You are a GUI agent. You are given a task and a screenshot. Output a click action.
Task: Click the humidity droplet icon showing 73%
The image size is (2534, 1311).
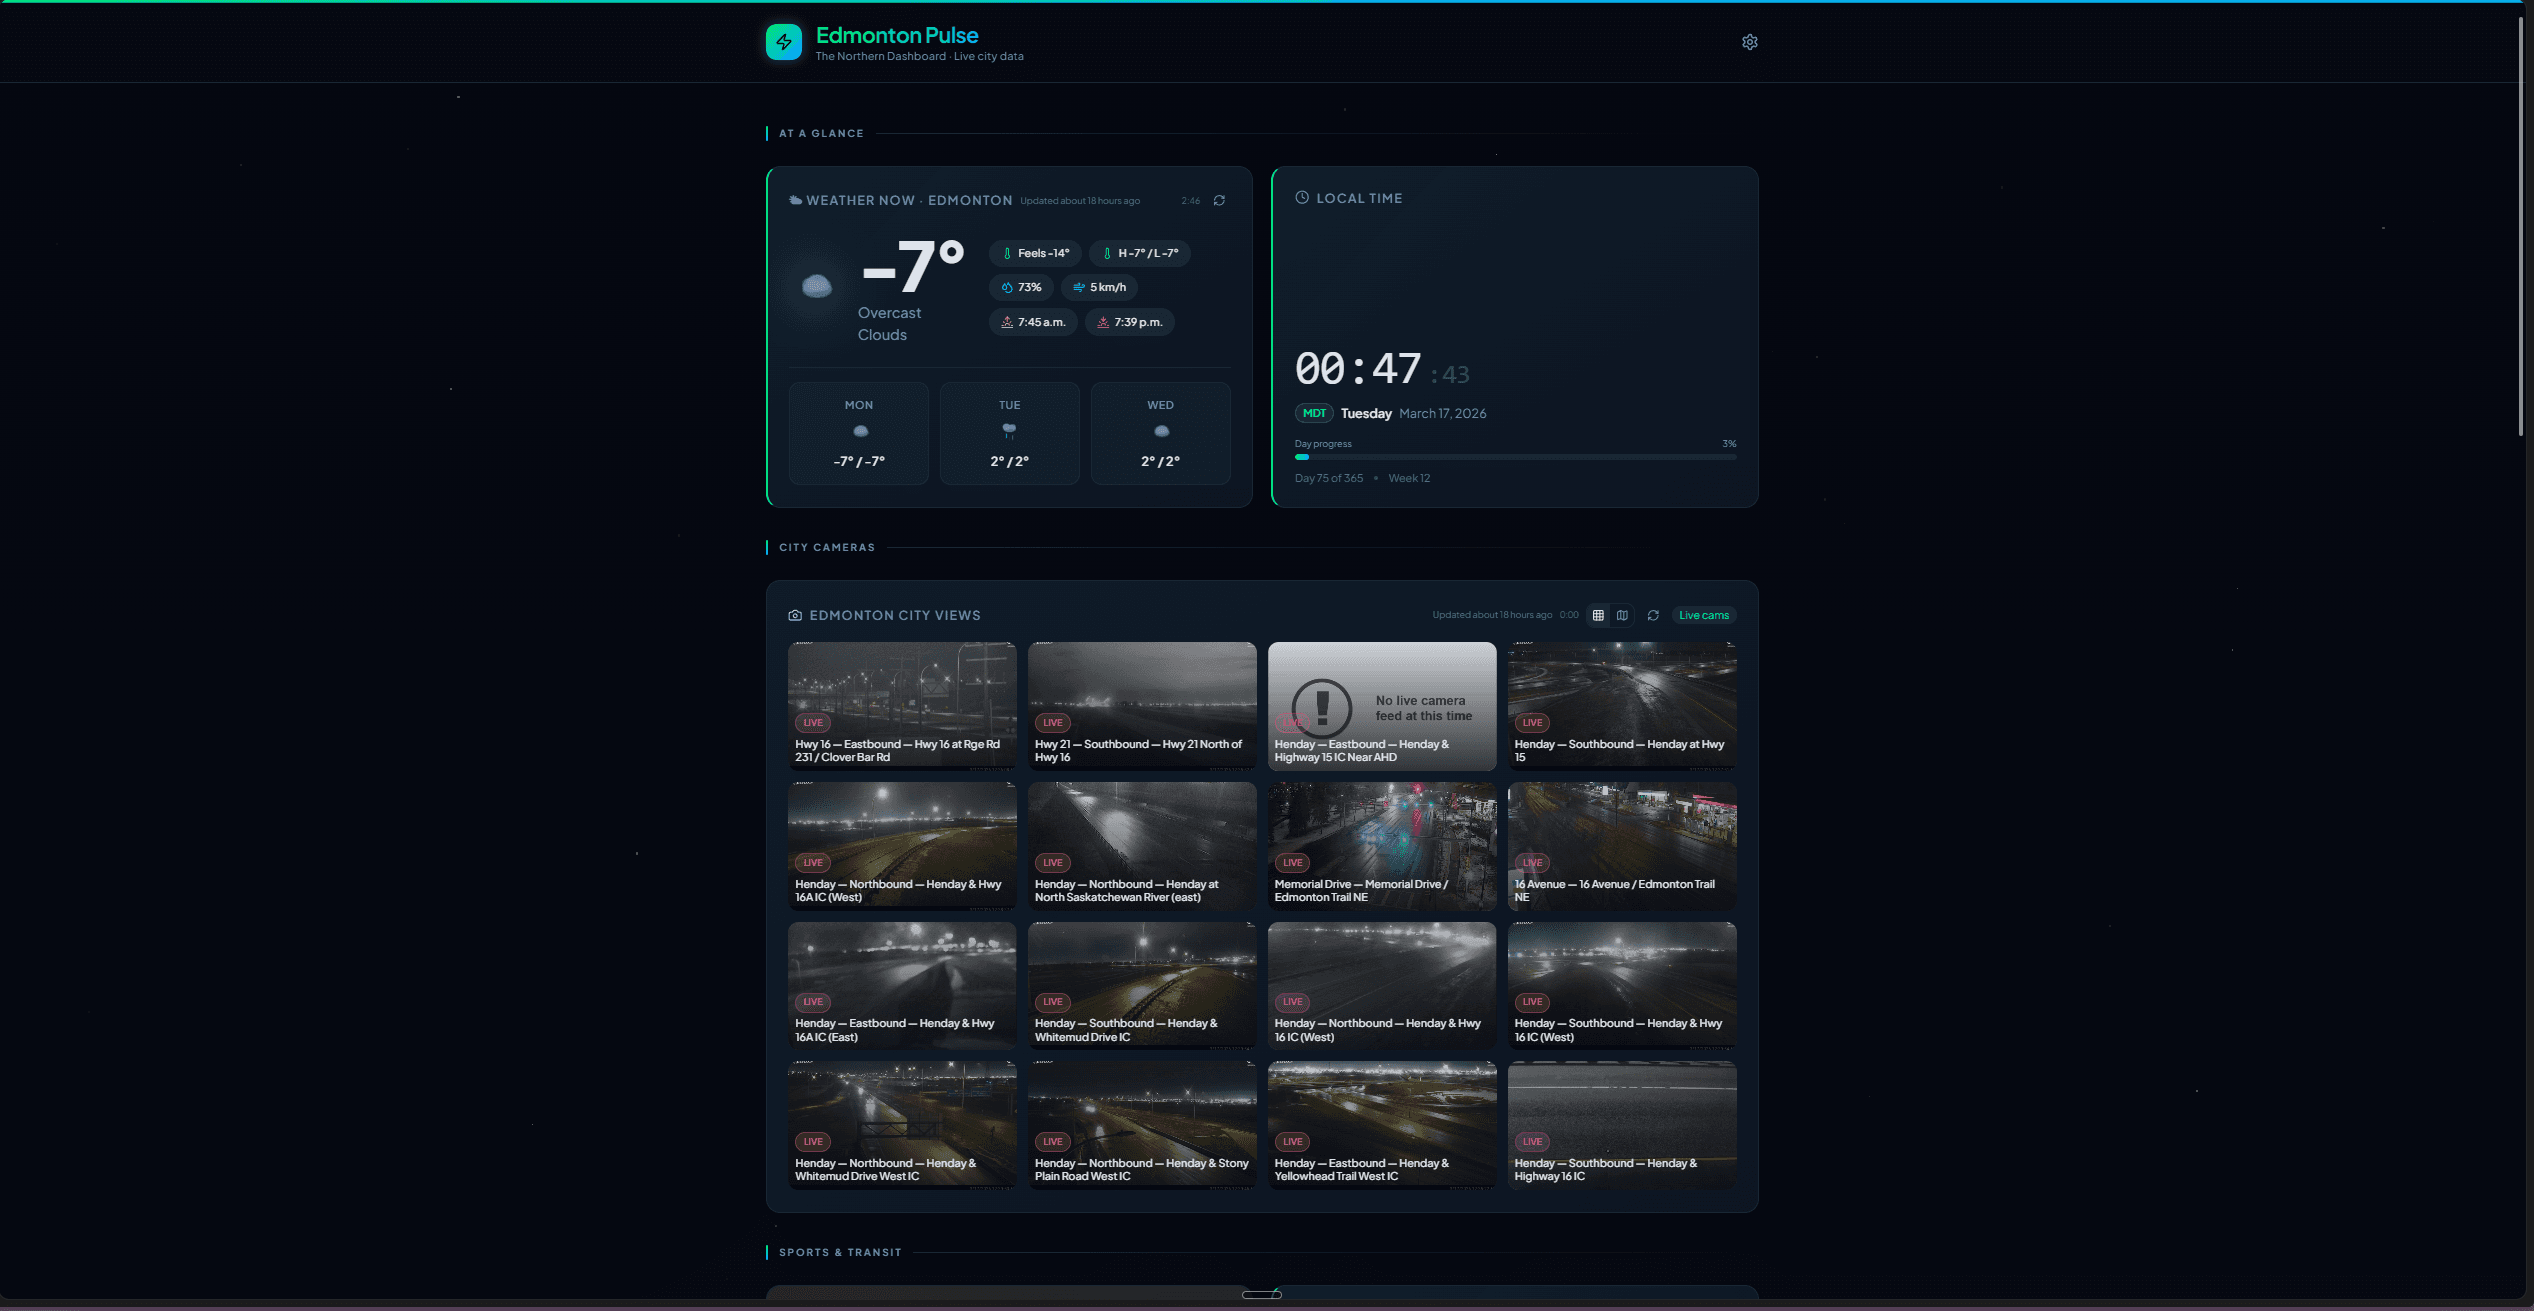click(x=1007, y=287)
